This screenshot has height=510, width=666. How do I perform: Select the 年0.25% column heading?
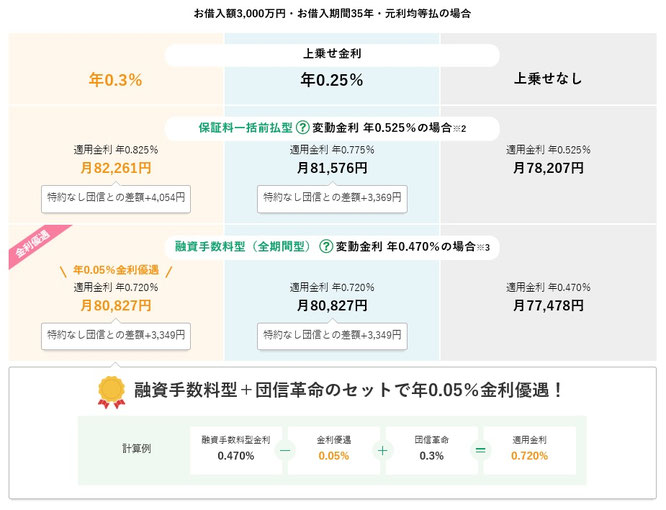(332, 80)
